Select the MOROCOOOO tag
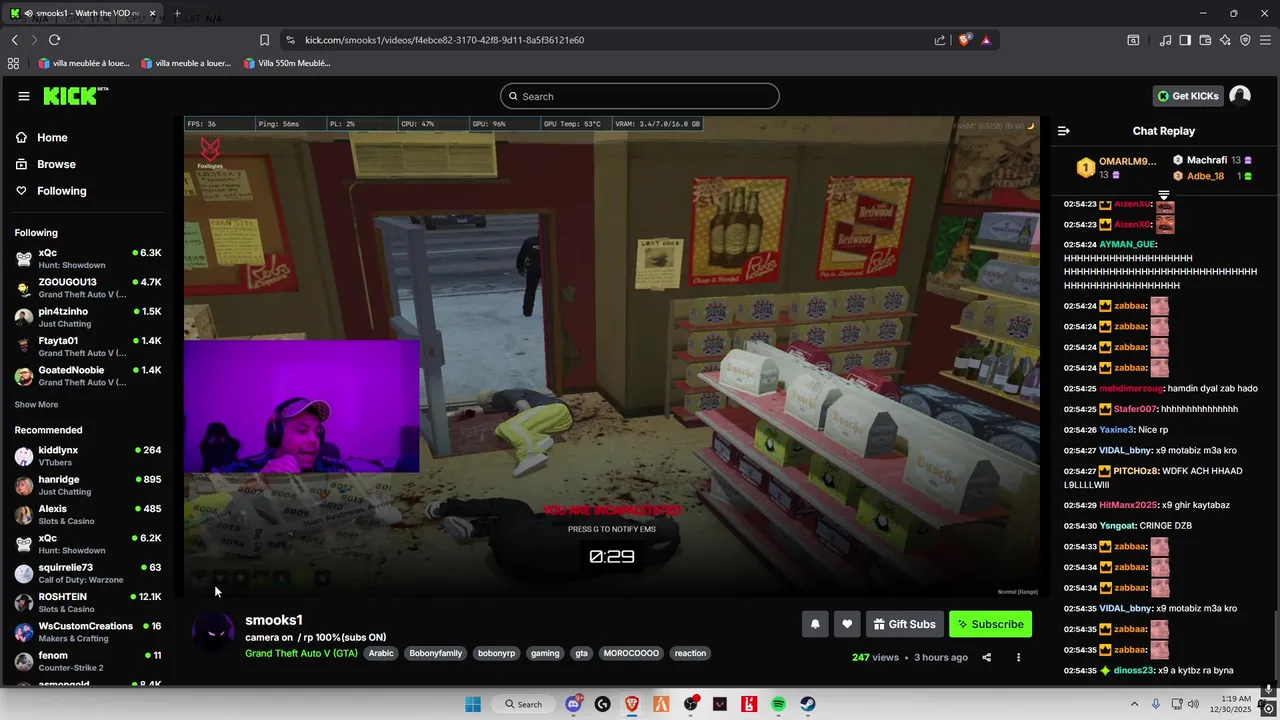Image resolution: width=1280 pixels, height=720 pixels. pos(631,653)
